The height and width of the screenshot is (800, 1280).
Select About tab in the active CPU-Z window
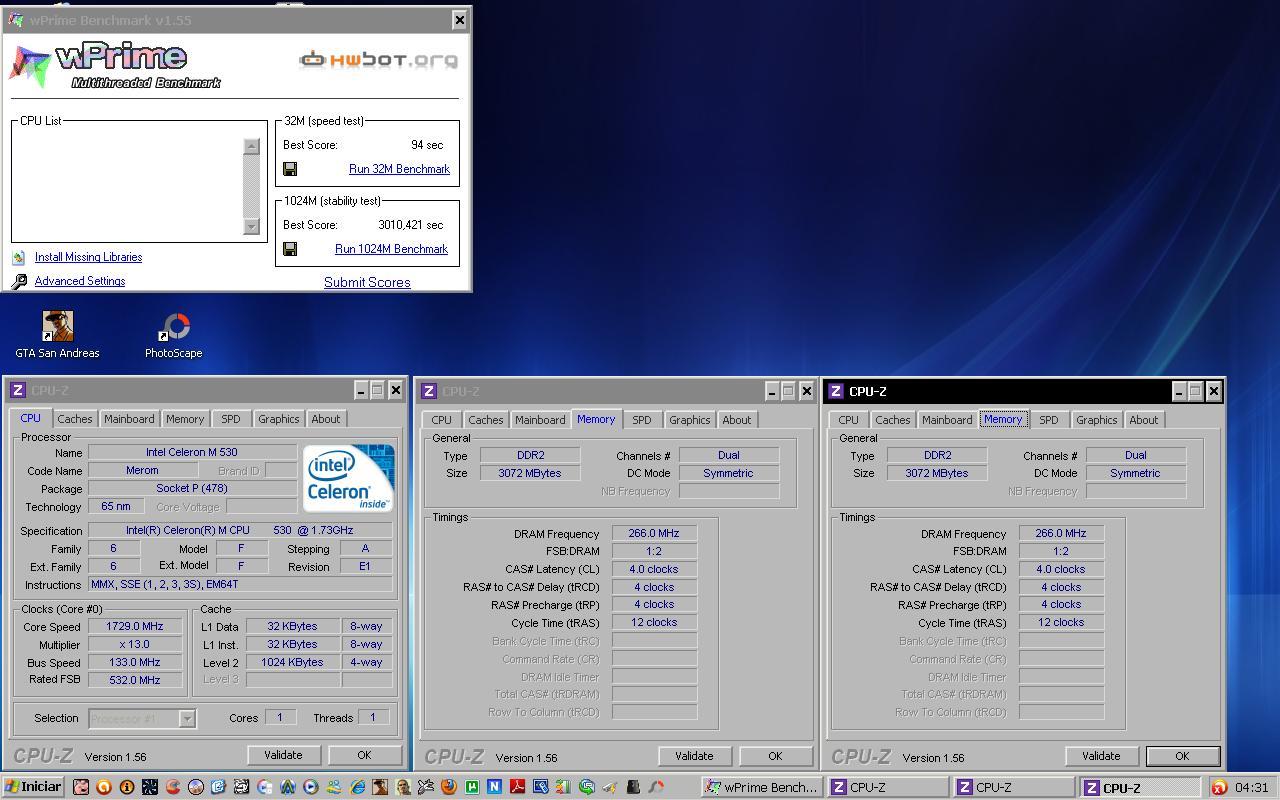click(1143, 420)
